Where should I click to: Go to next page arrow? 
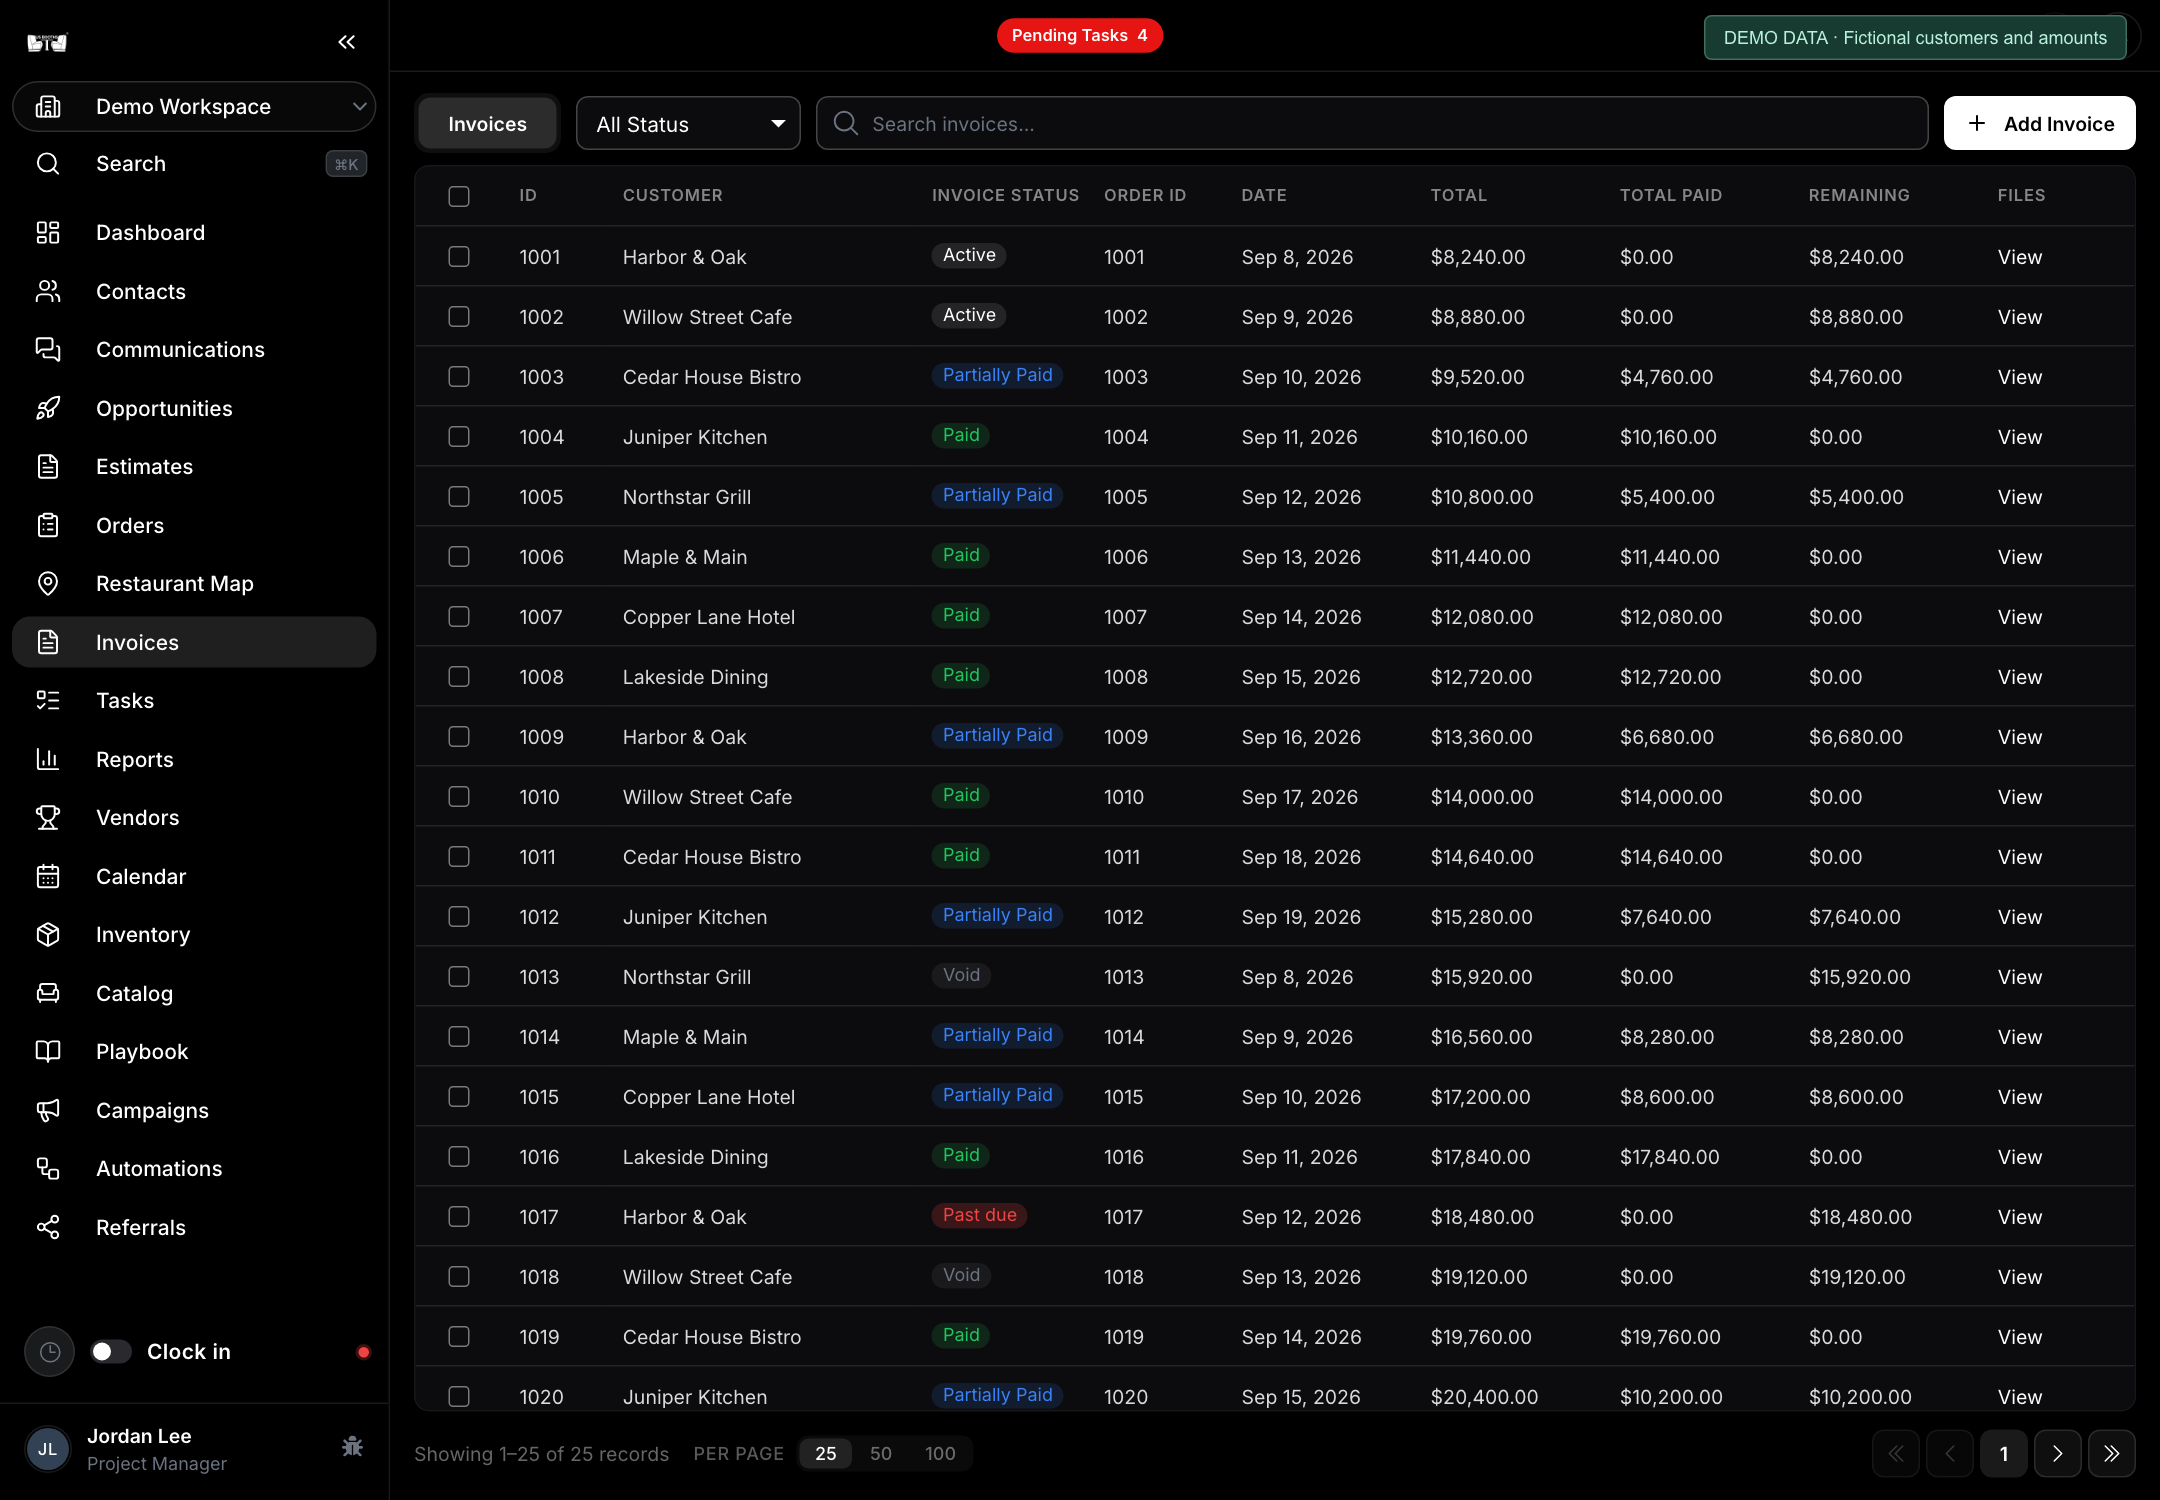[2057, 1454]
